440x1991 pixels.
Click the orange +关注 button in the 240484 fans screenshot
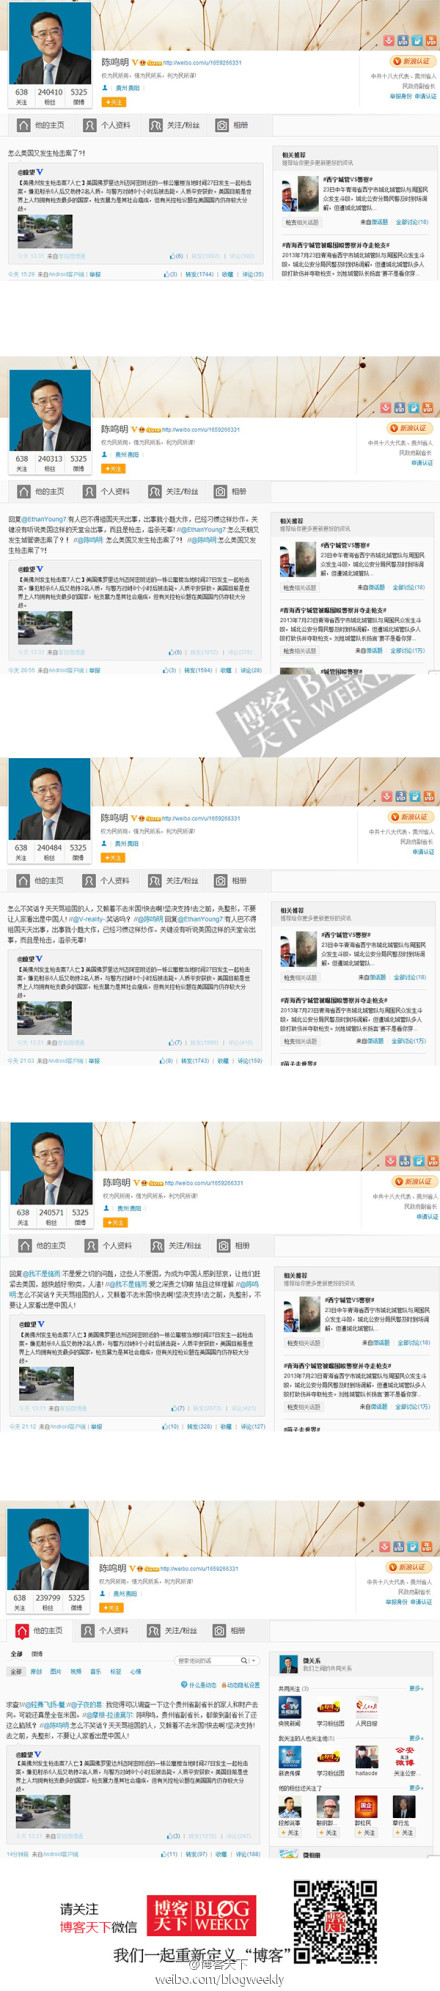click(113, 857)
